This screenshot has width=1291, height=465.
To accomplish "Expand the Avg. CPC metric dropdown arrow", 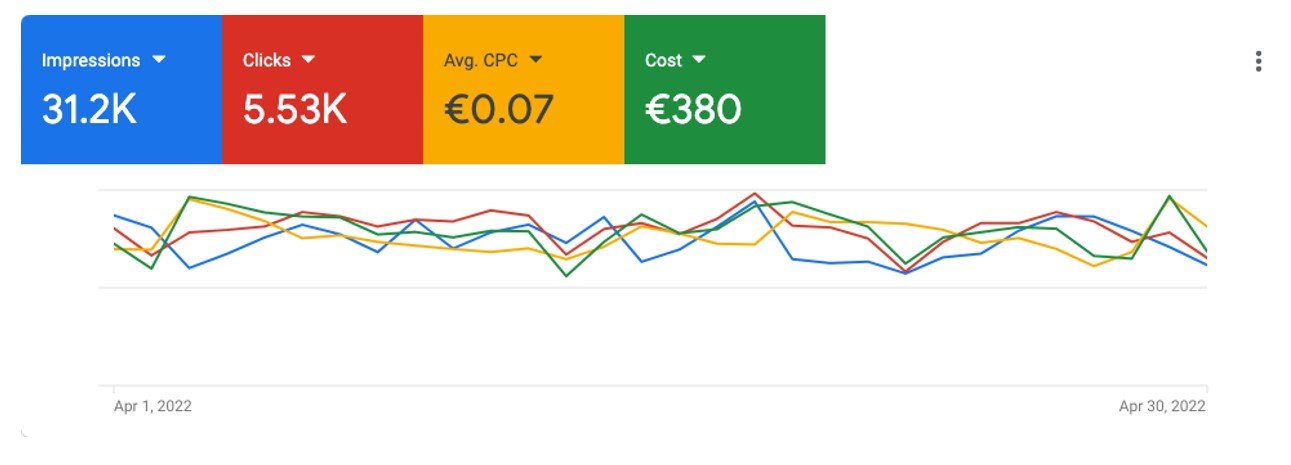I will (x=536, y=60).
